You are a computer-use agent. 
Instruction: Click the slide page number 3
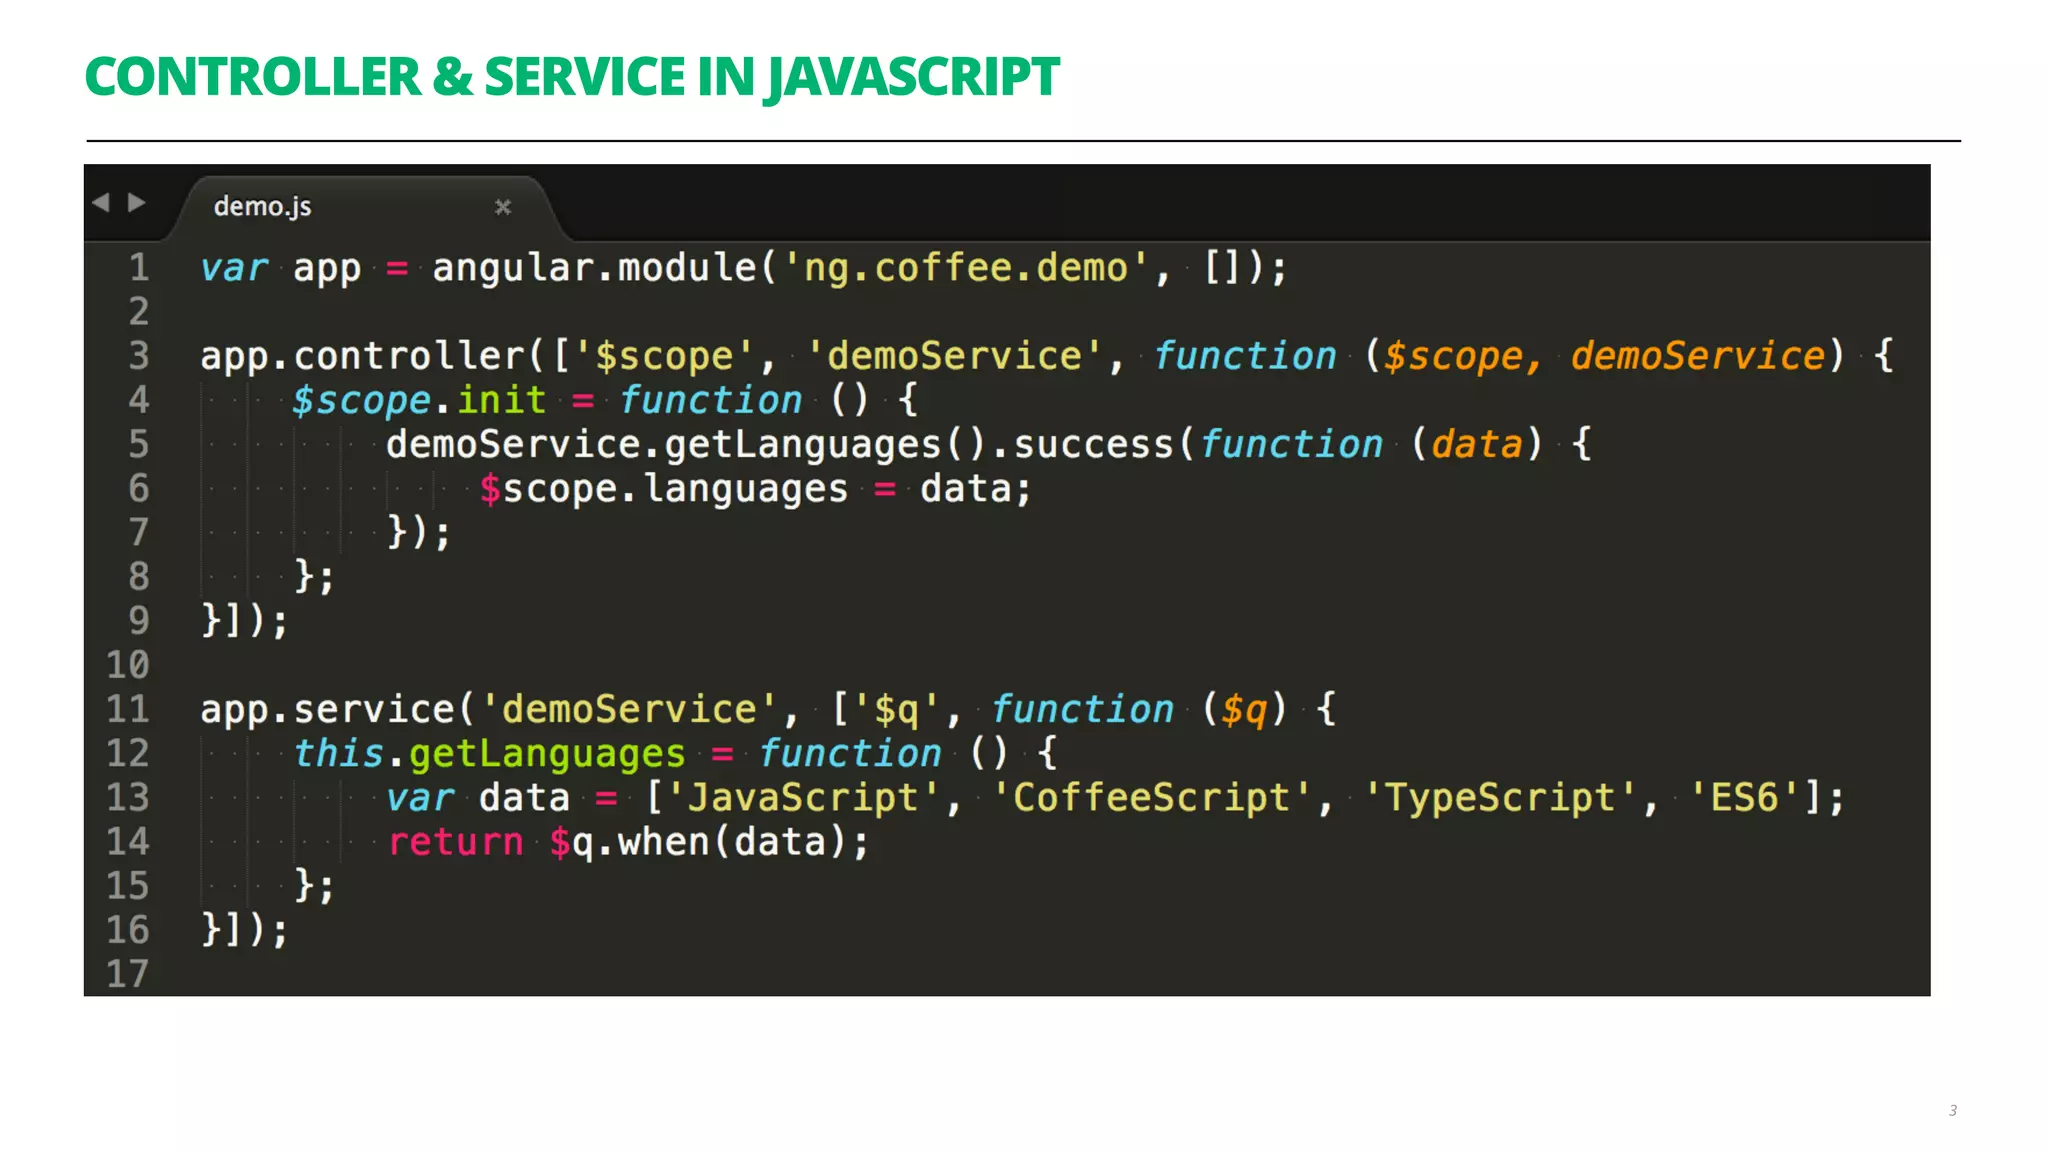coord(1953,1110)
